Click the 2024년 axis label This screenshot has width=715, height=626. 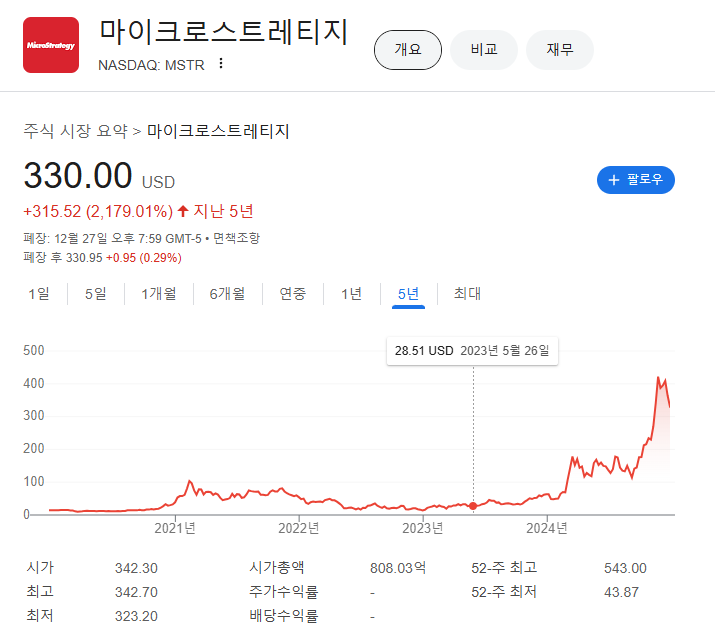pyautogui.click(x=547, y=528)
